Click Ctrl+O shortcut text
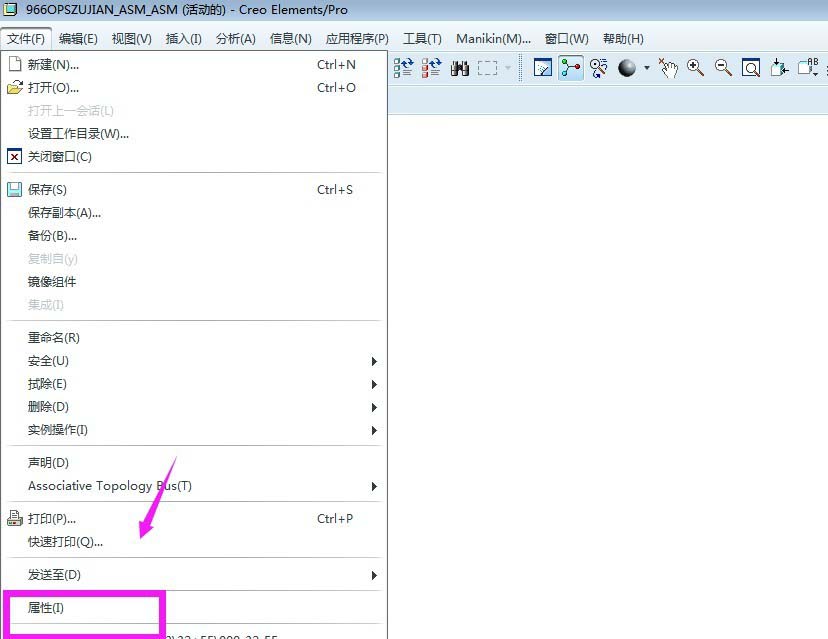828x639 pixels. [336, 88]
